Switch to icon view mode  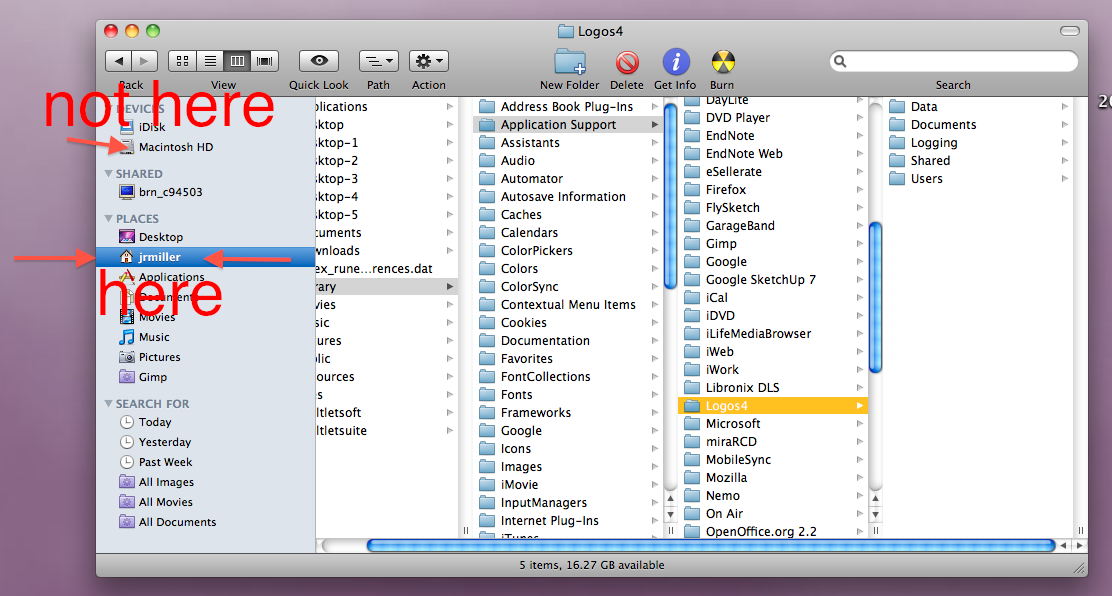click(182, 61)
